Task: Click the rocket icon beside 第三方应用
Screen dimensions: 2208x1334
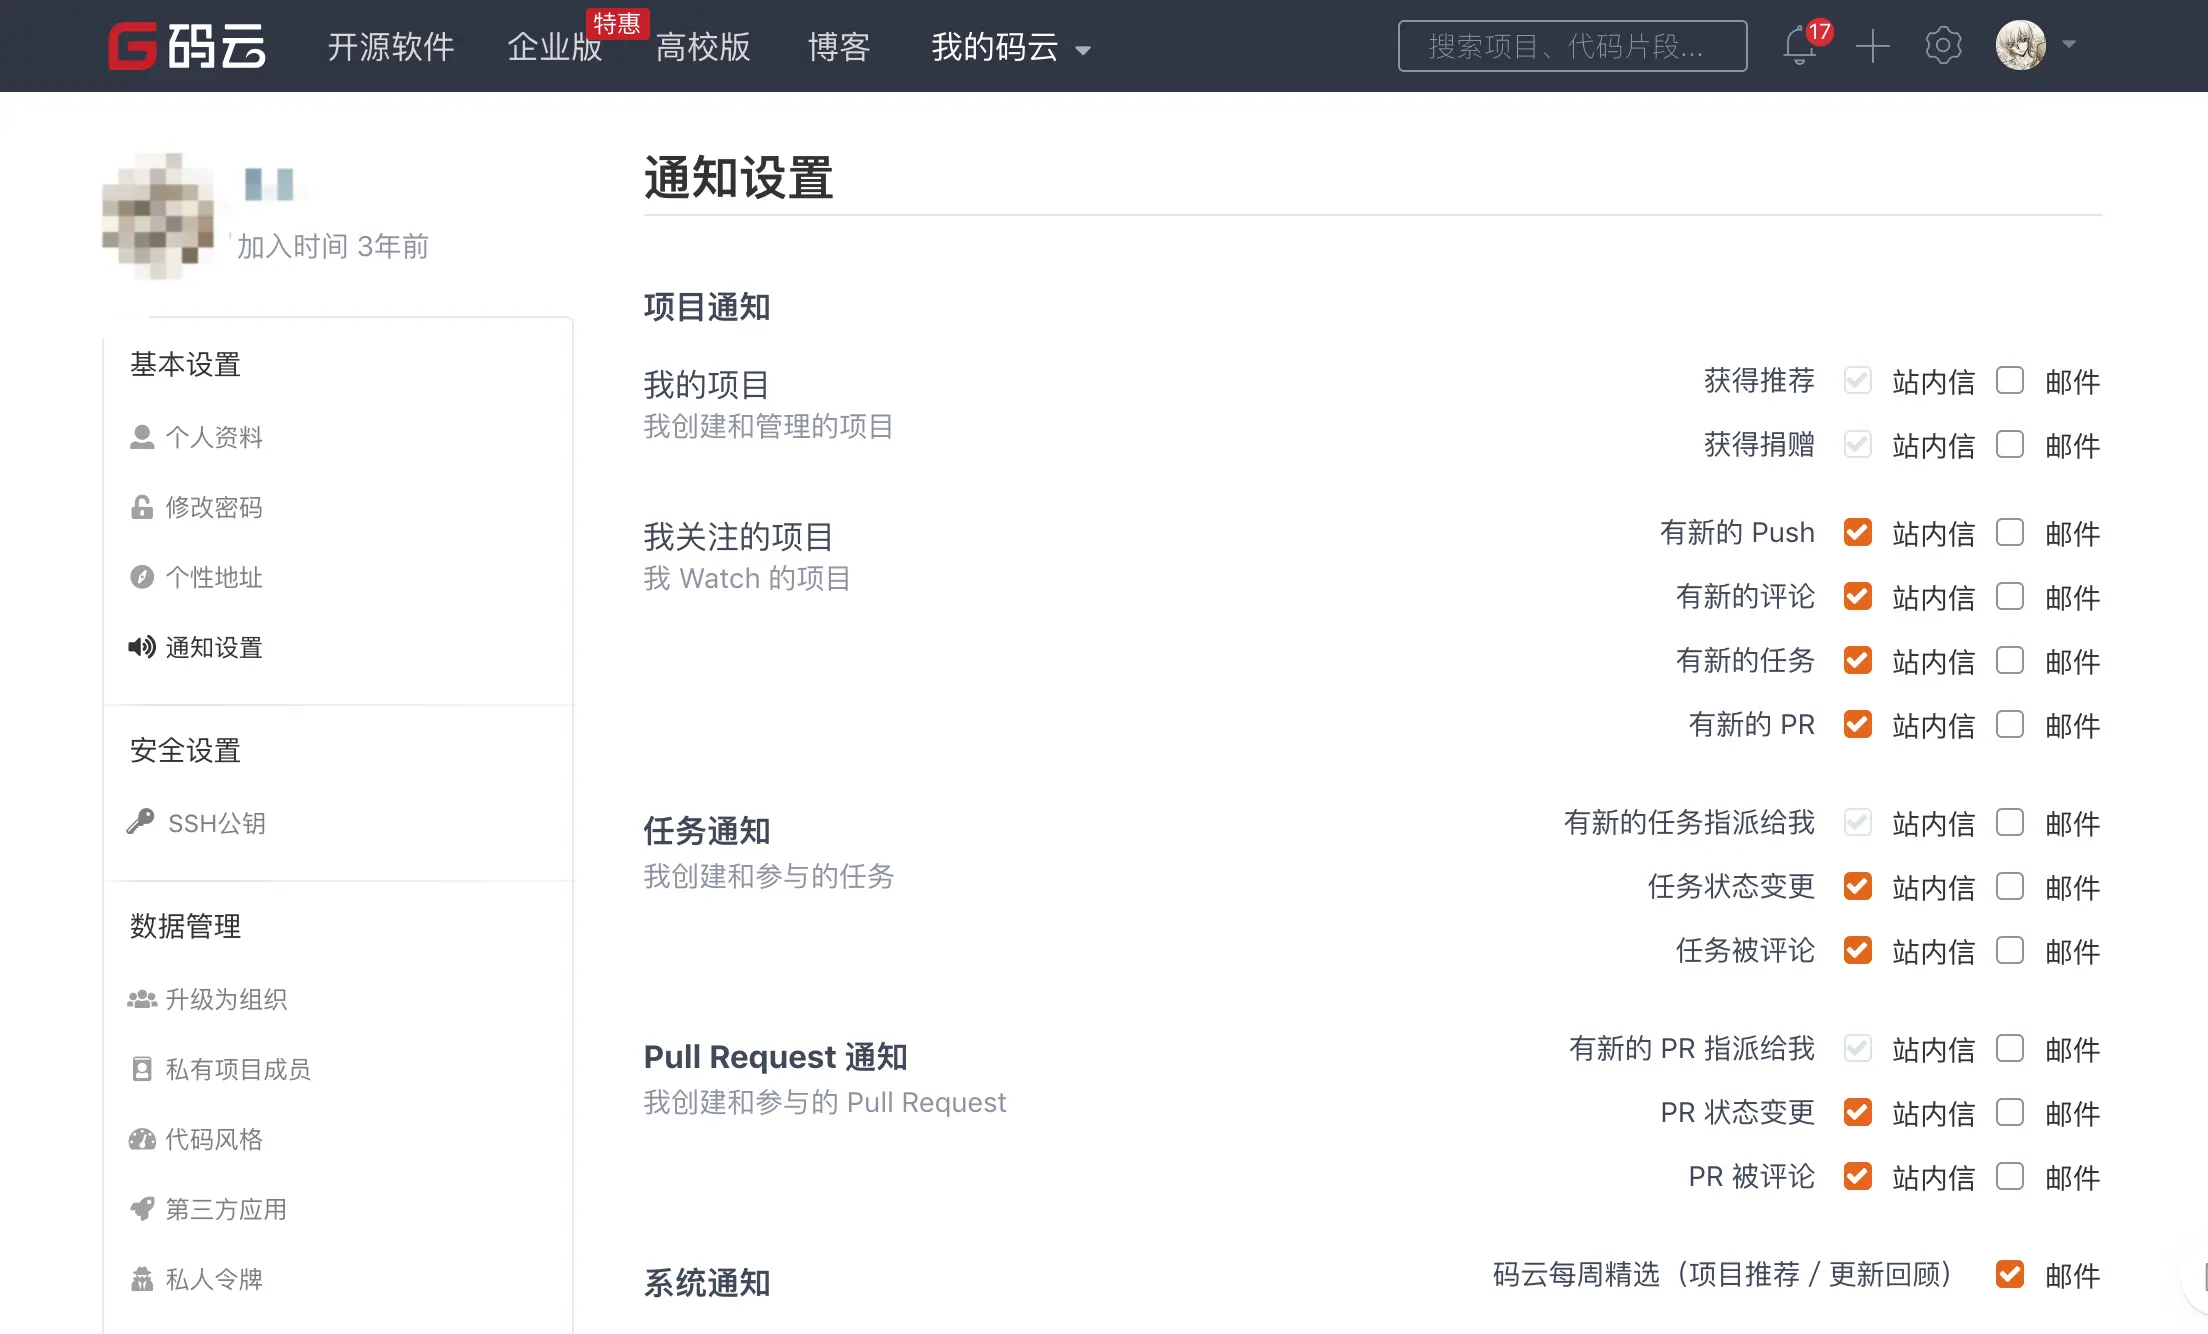Action: click(142, 1208)
